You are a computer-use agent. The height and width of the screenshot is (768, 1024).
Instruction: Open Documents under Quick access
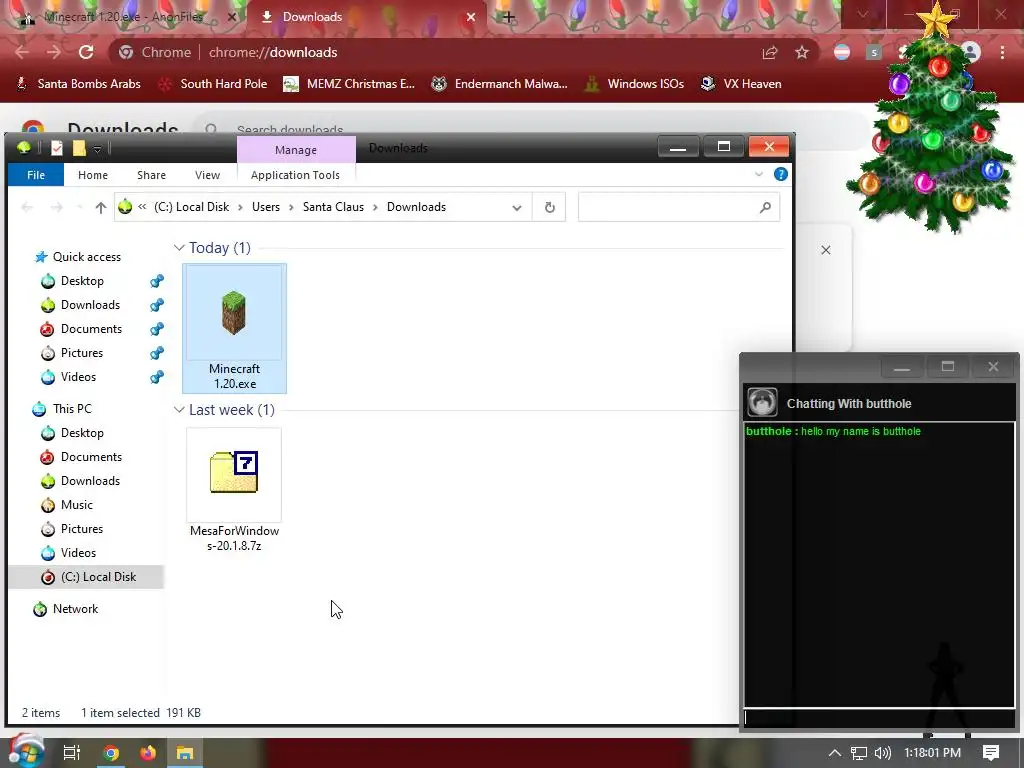tap(91, 329)
